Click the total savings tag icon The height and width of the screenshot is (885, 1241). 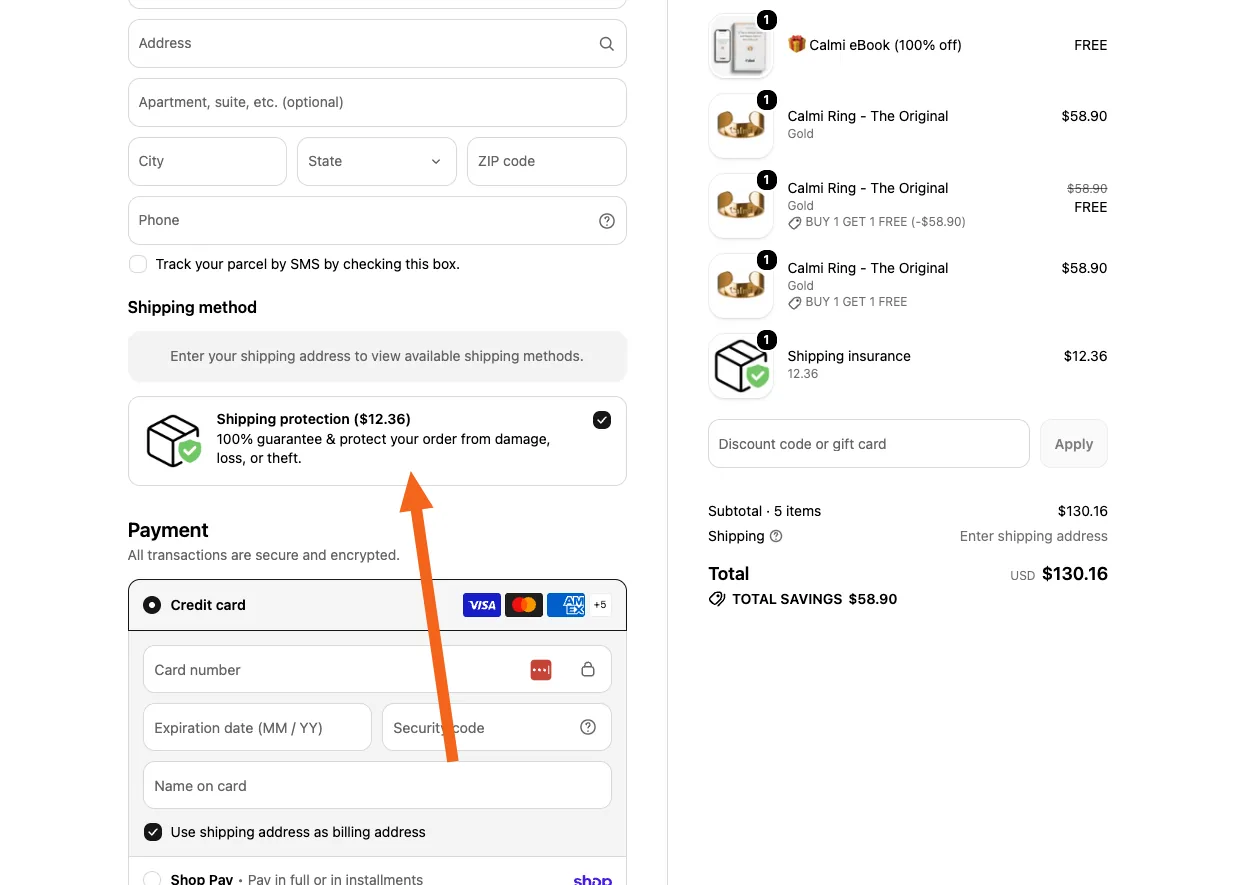coord(716,599)
